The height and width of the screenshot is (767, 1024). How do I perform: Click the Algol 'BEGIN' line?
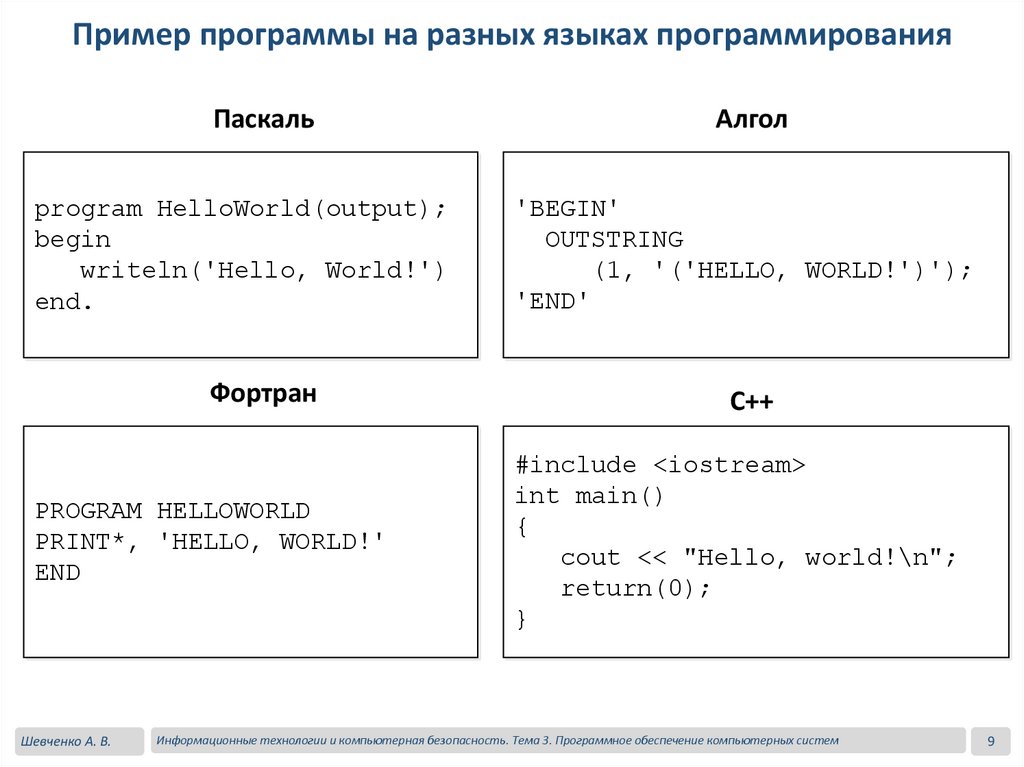point(567,208)
